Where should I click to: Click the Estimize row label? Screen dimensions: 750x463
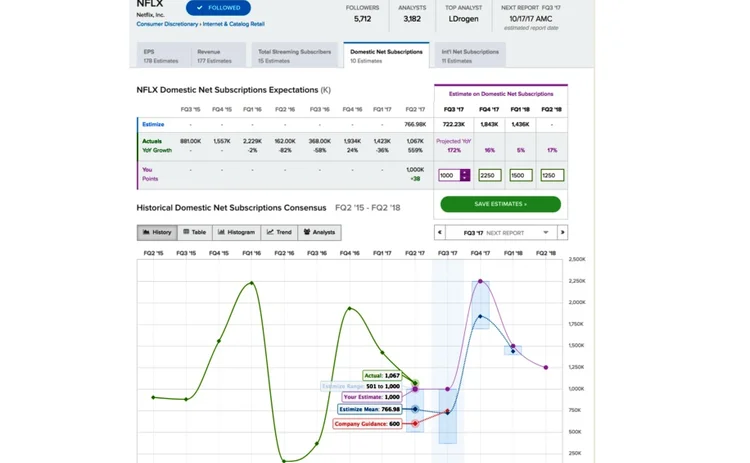click(153, 124)
